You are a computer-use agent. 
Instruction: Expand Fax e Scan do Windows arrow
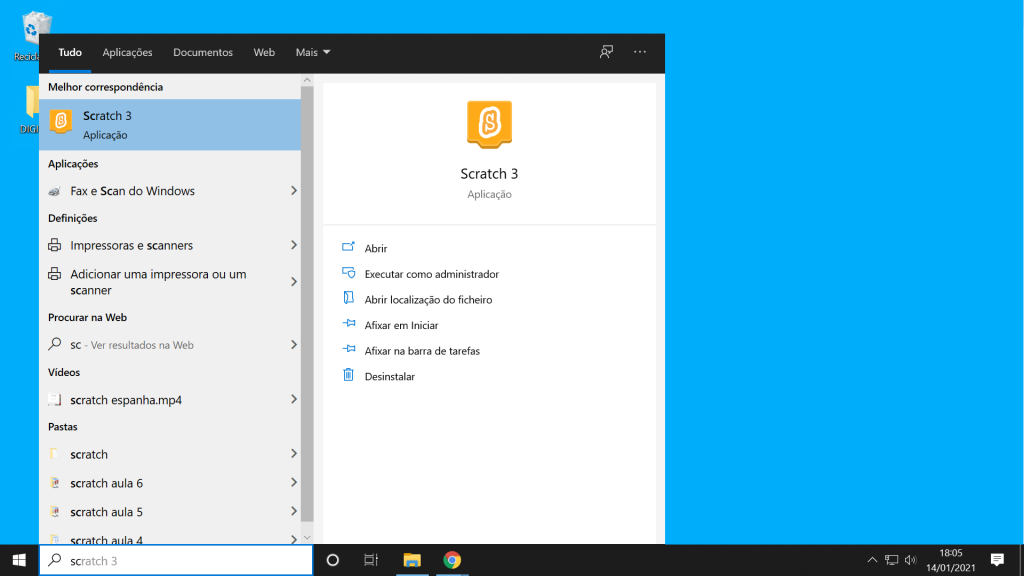294,191
